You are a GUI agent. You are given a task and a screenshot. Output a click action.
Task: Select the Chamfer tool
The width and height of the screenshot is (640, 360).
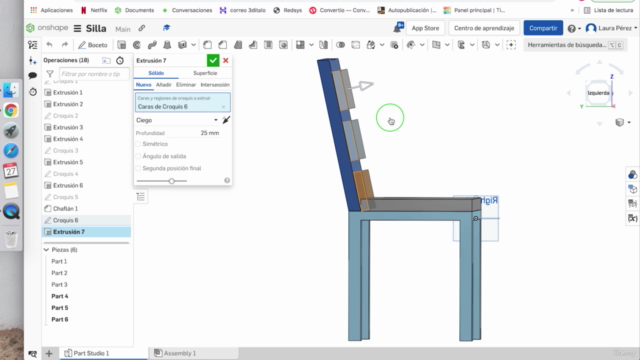[x=222, y=45]
